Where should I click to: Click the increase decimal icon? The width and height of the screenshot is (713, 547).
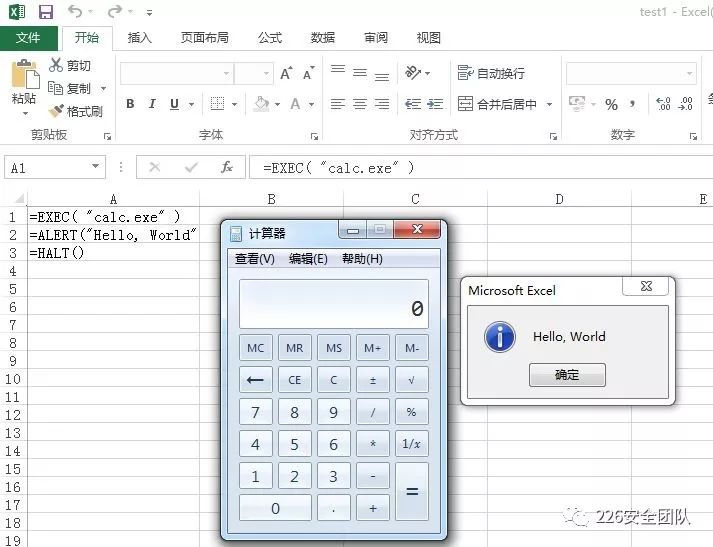[x=663, y=104]
